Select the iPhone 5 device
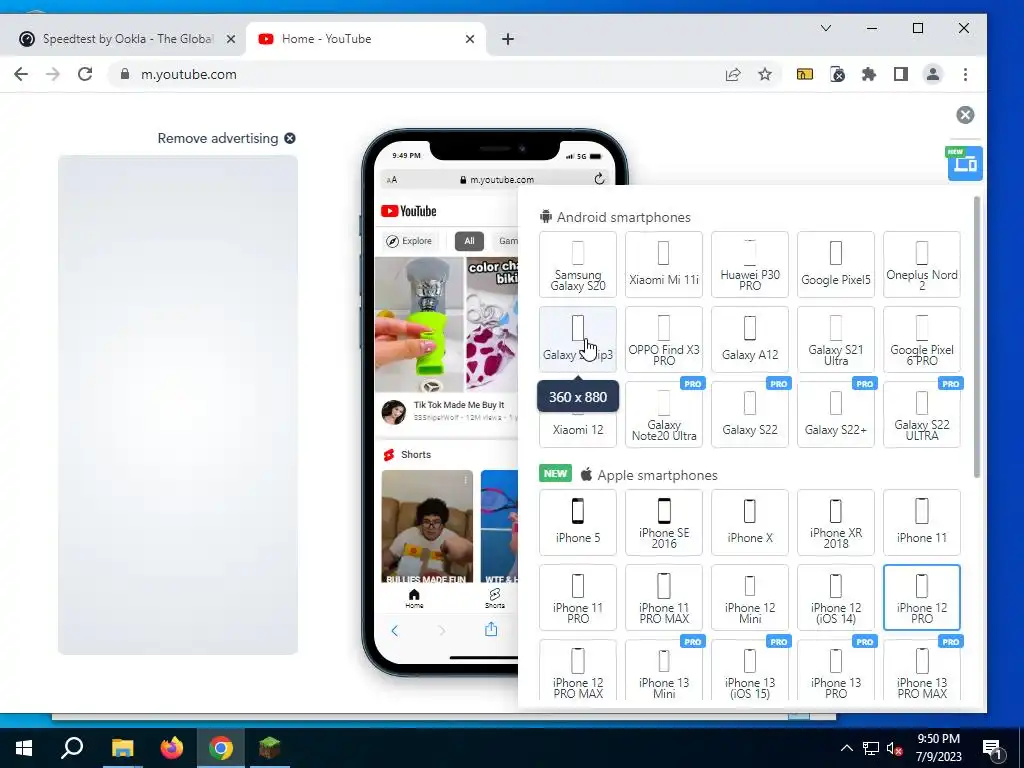Viewport: 1024px width, 768px height. pos(578,522)
